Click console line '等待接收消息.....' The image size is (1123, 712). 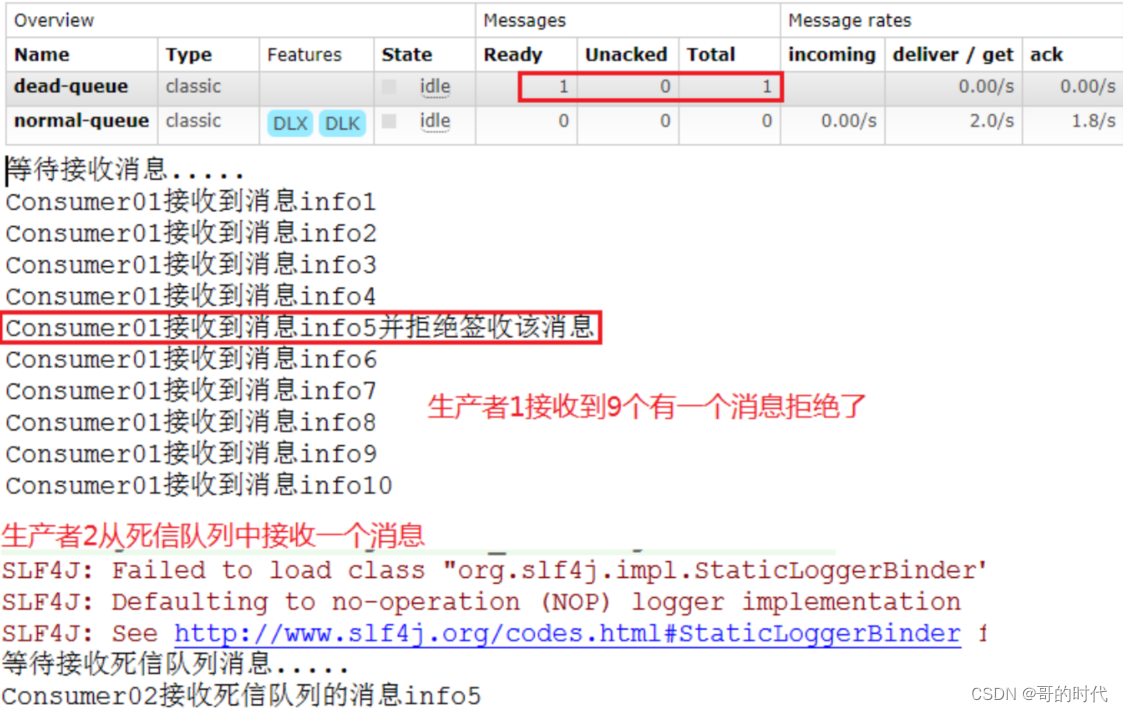[125, 170]
